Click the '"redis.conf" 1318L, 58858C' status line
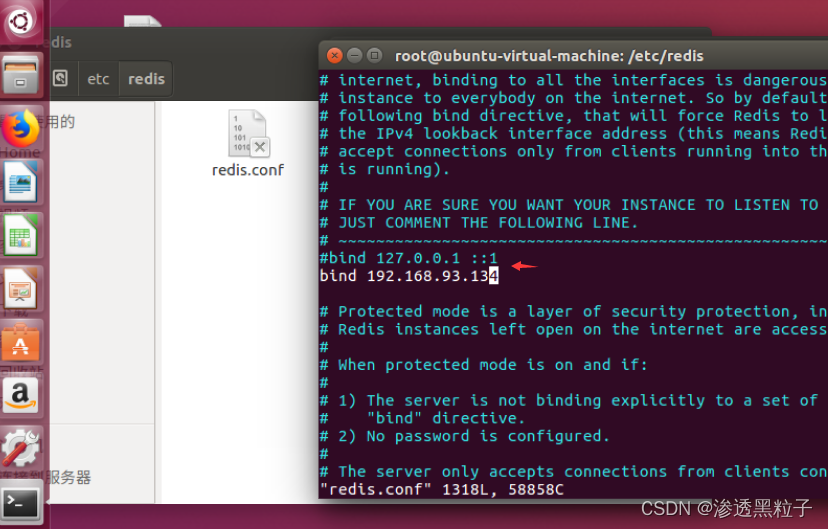The width and height of the screenshot is (828, 529). point(442,489)
